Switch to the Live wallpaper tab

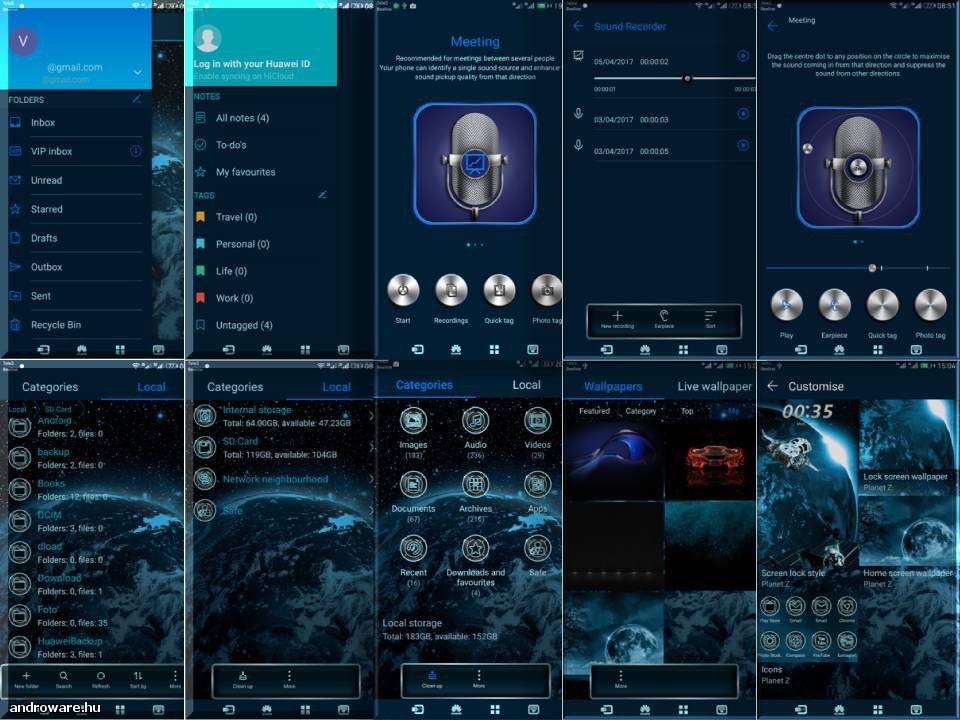coord(714,386)
